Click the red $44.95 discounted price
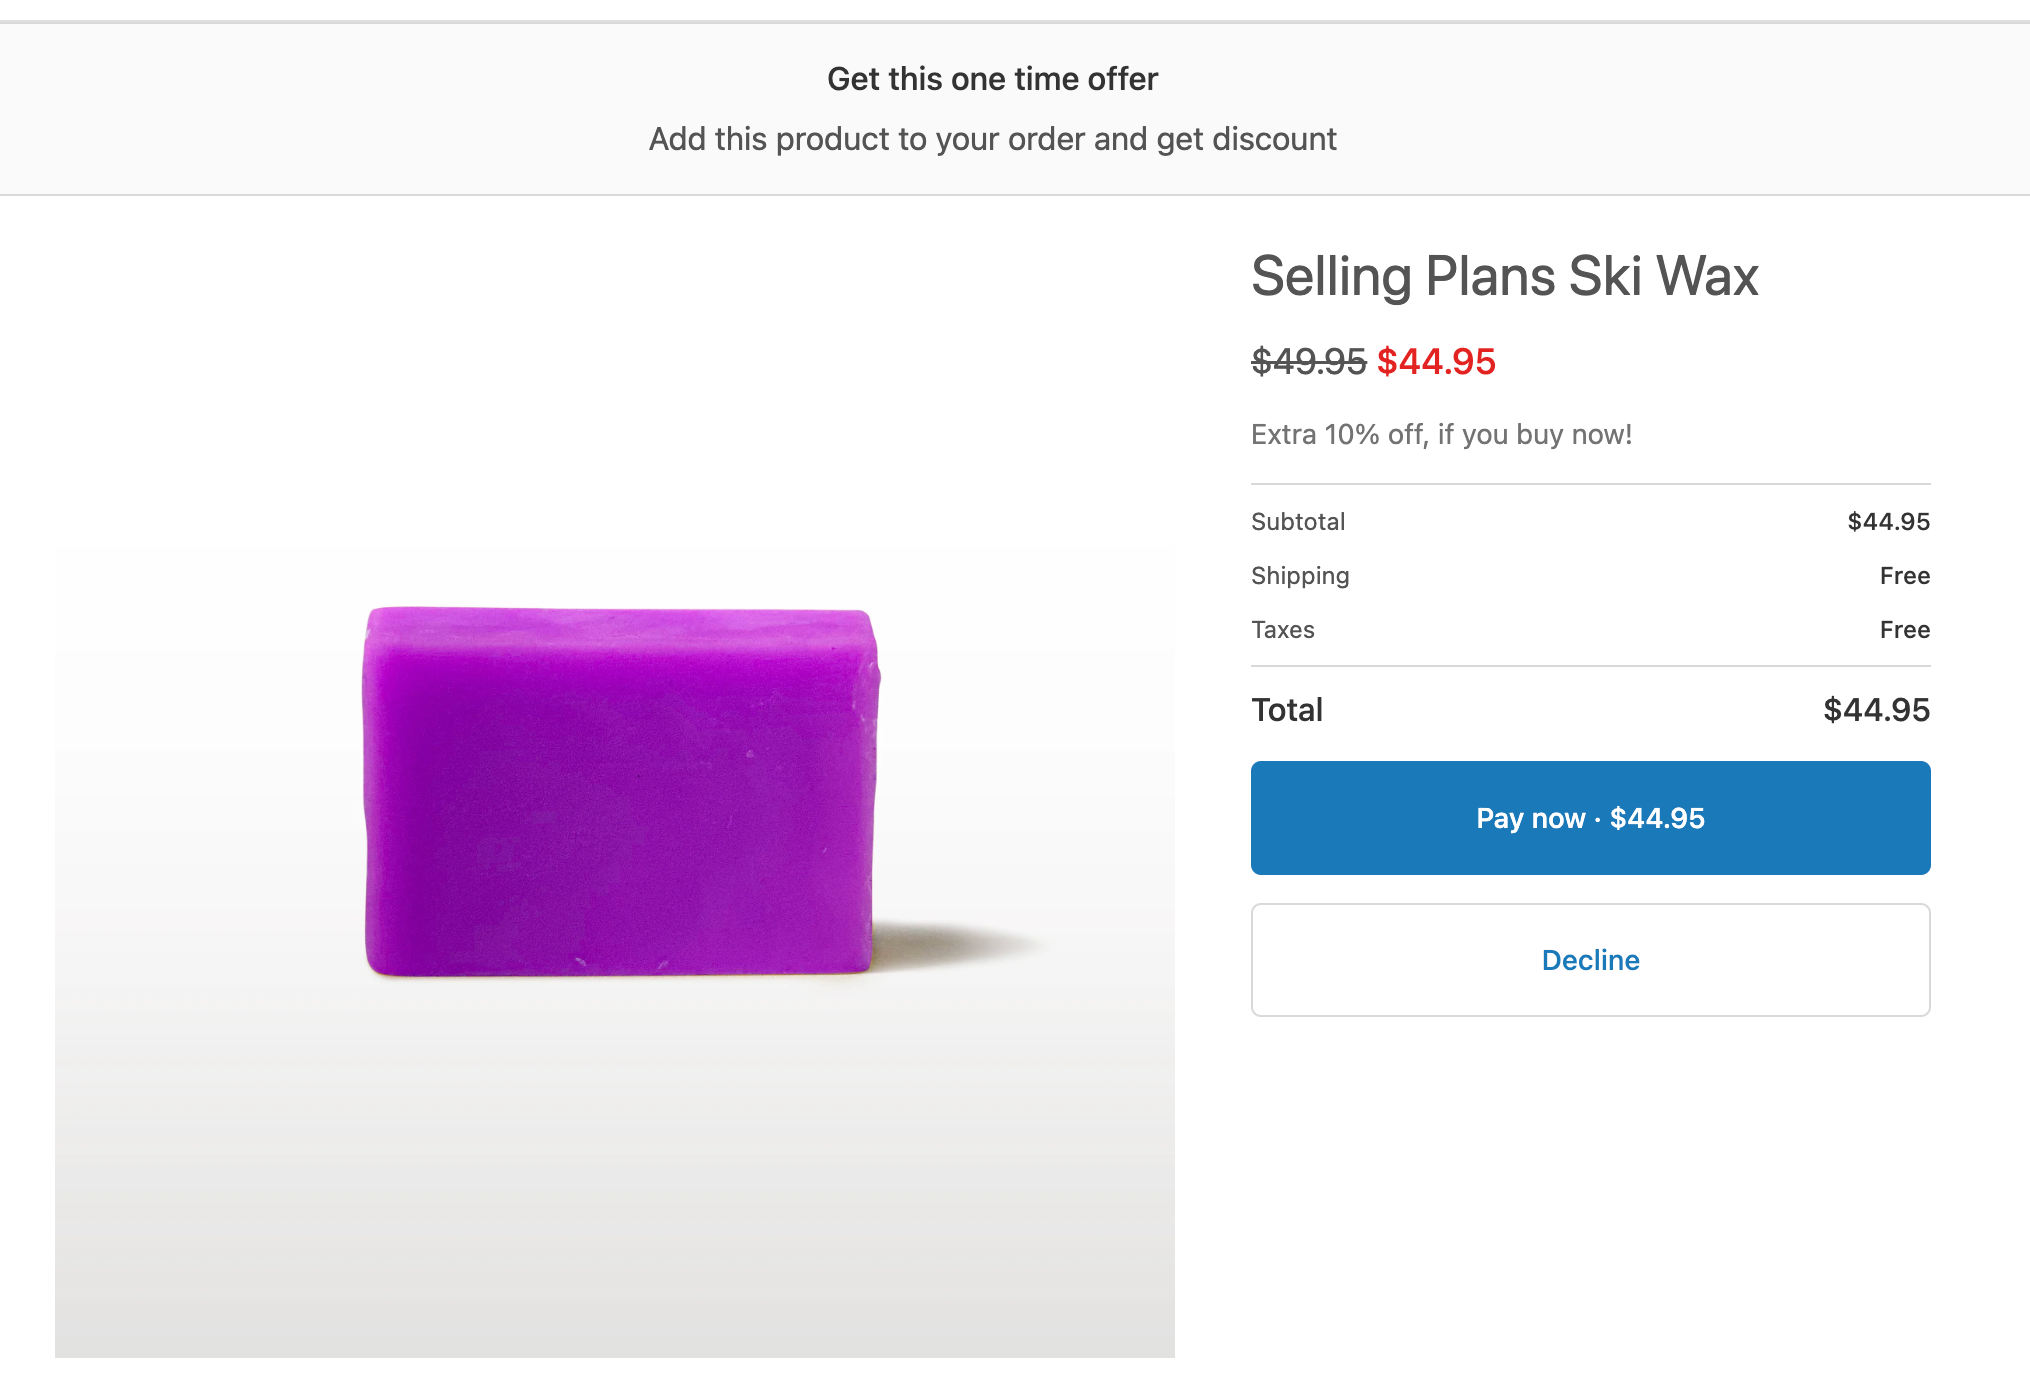This screenshot has width=2030, height=1392. 1436,361
